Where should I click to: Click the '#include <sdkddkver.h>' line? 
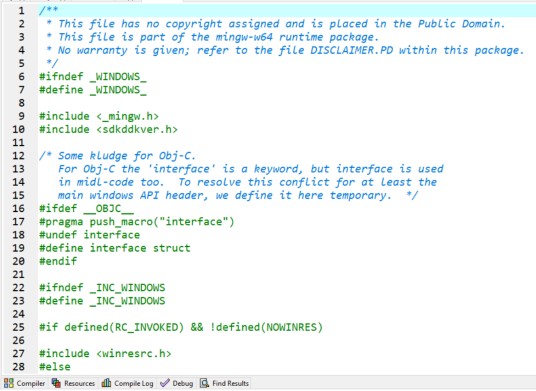pyautogui.click(x=108, y=129)
